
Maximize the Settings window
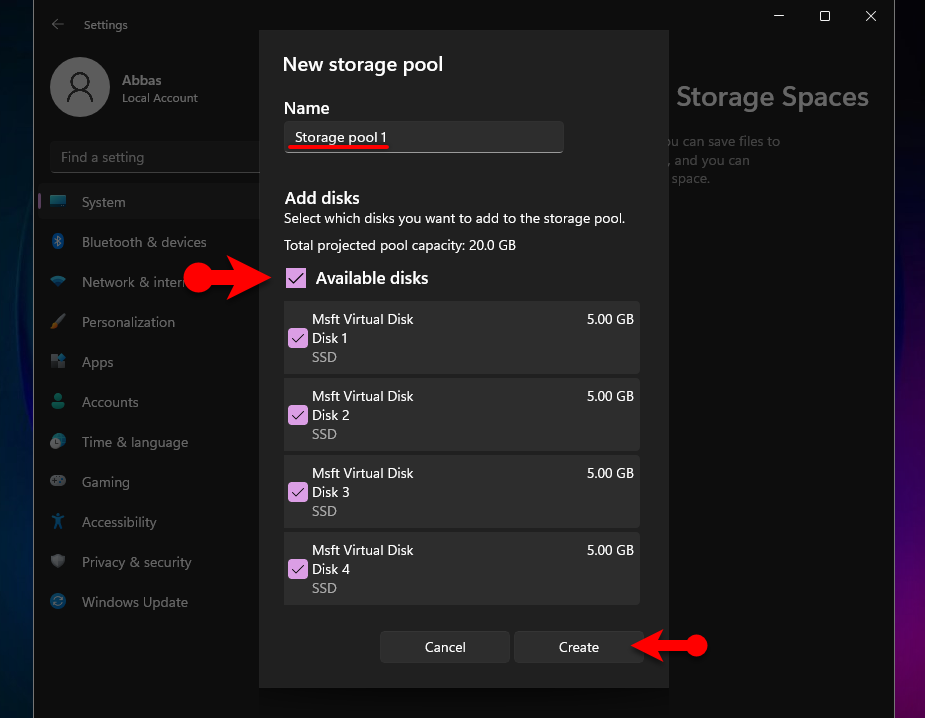(825, 17)
